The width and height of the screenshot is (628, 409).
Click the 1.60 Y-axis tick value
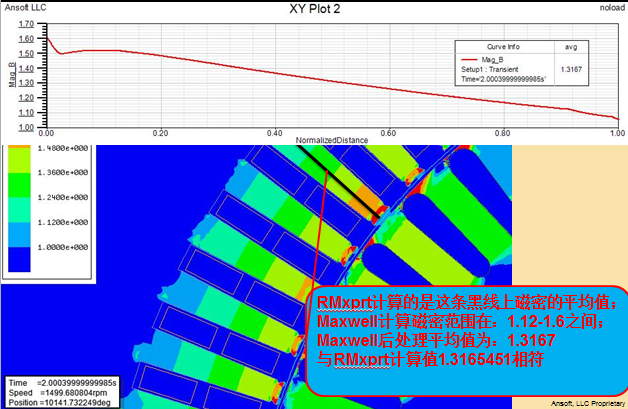pos(26,39)
